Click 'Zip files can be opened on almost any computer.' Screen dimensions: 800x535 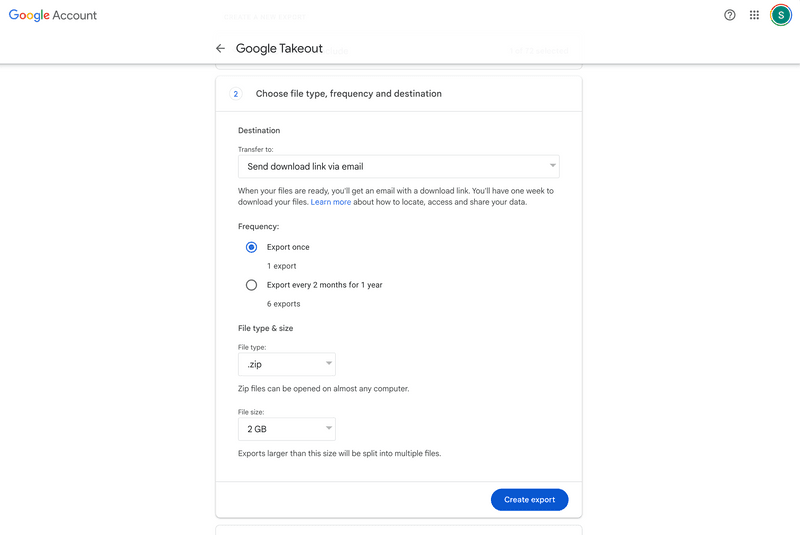coord(323,389)
